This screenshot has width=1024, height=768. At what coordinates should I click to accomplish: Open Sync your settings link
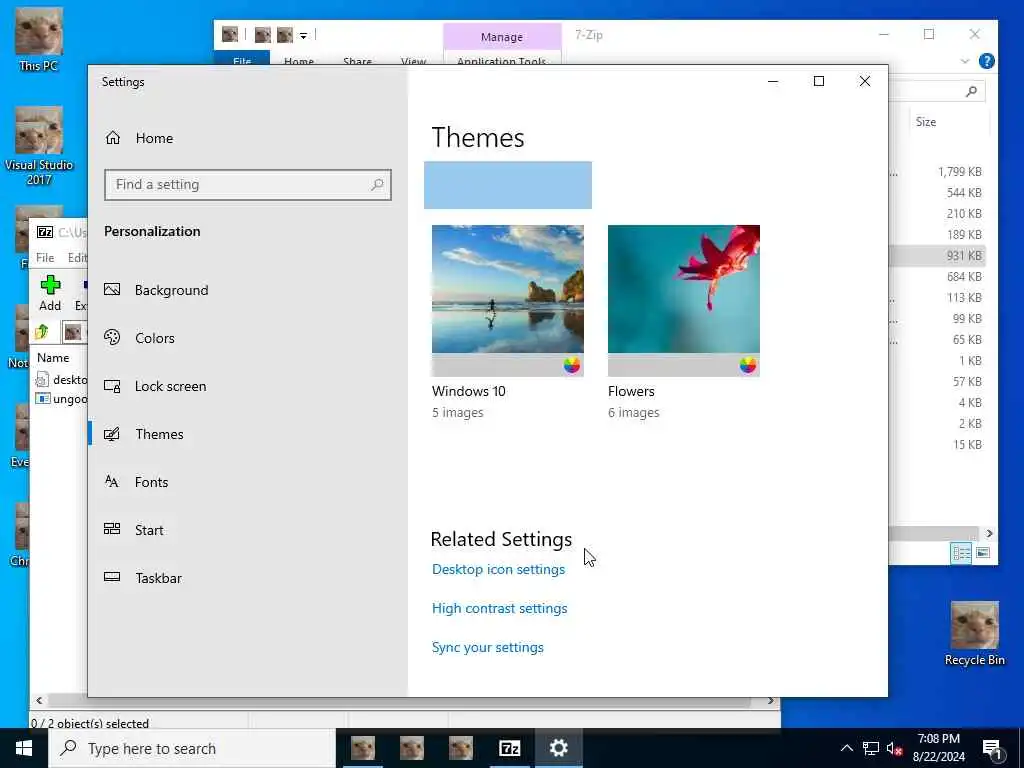point(488,648)
